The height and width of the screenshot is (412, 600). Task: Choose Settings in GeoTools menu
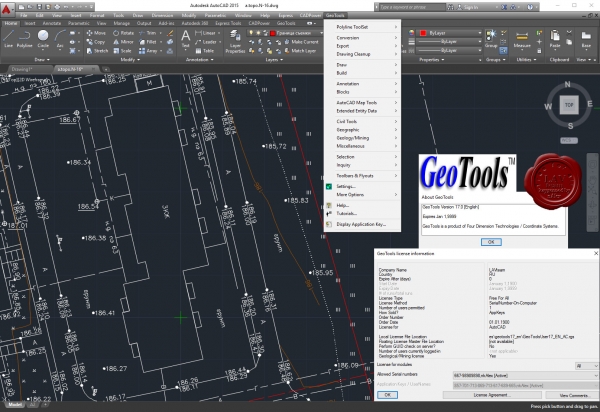[362, 187]
